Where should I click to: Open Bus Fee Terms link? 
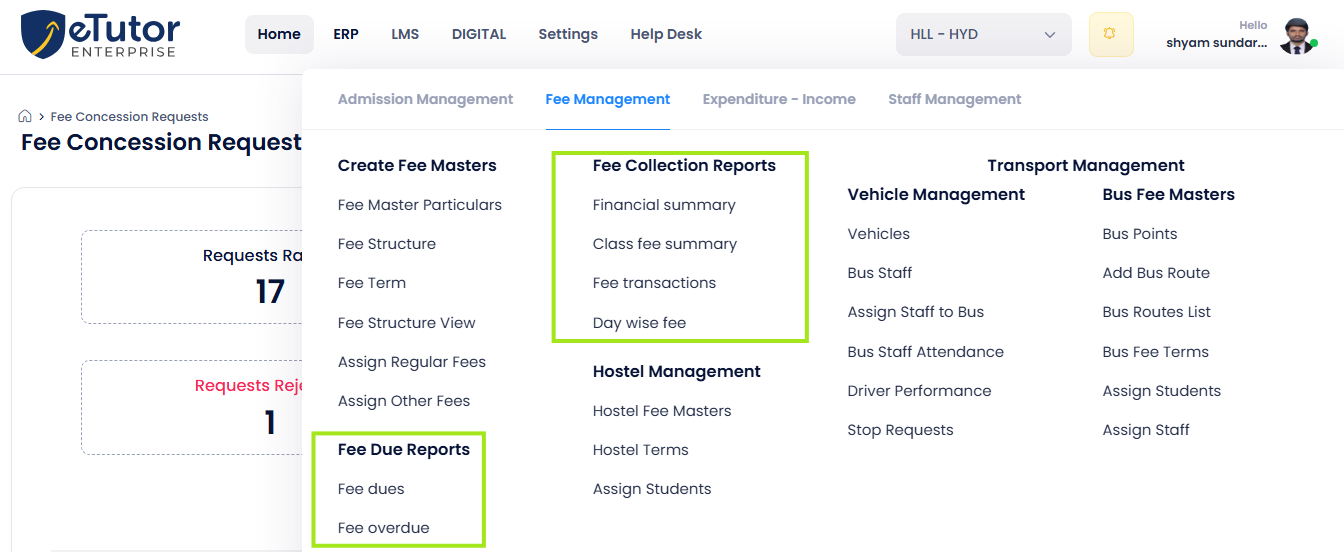pyautogui.click(x=1156, y=352)
